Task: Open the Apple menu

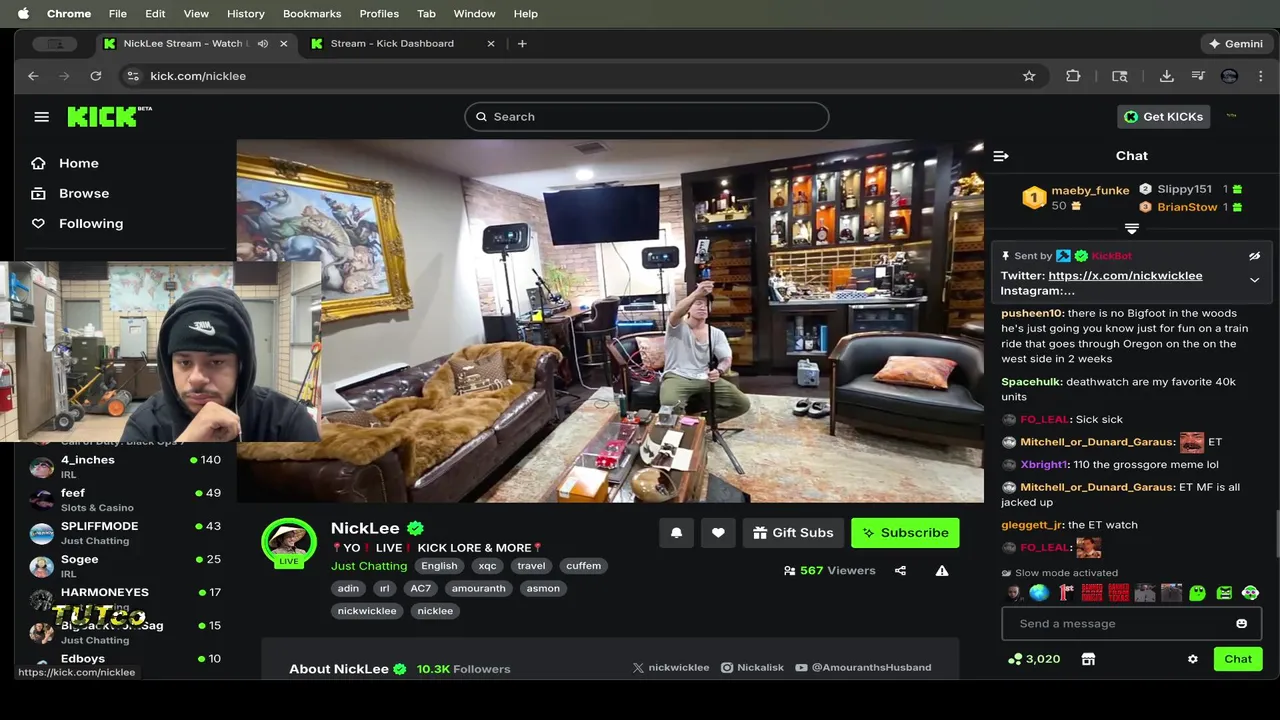Action: pyautogui.click(x=23, y=14)
